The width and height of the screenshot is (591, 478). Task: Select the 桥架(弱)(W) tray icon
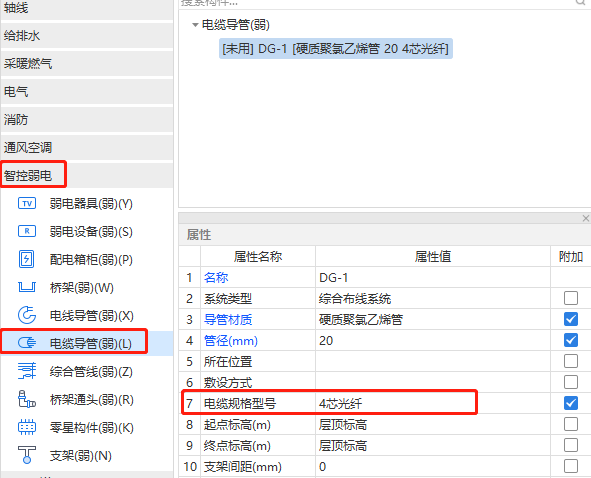(27, 287)
